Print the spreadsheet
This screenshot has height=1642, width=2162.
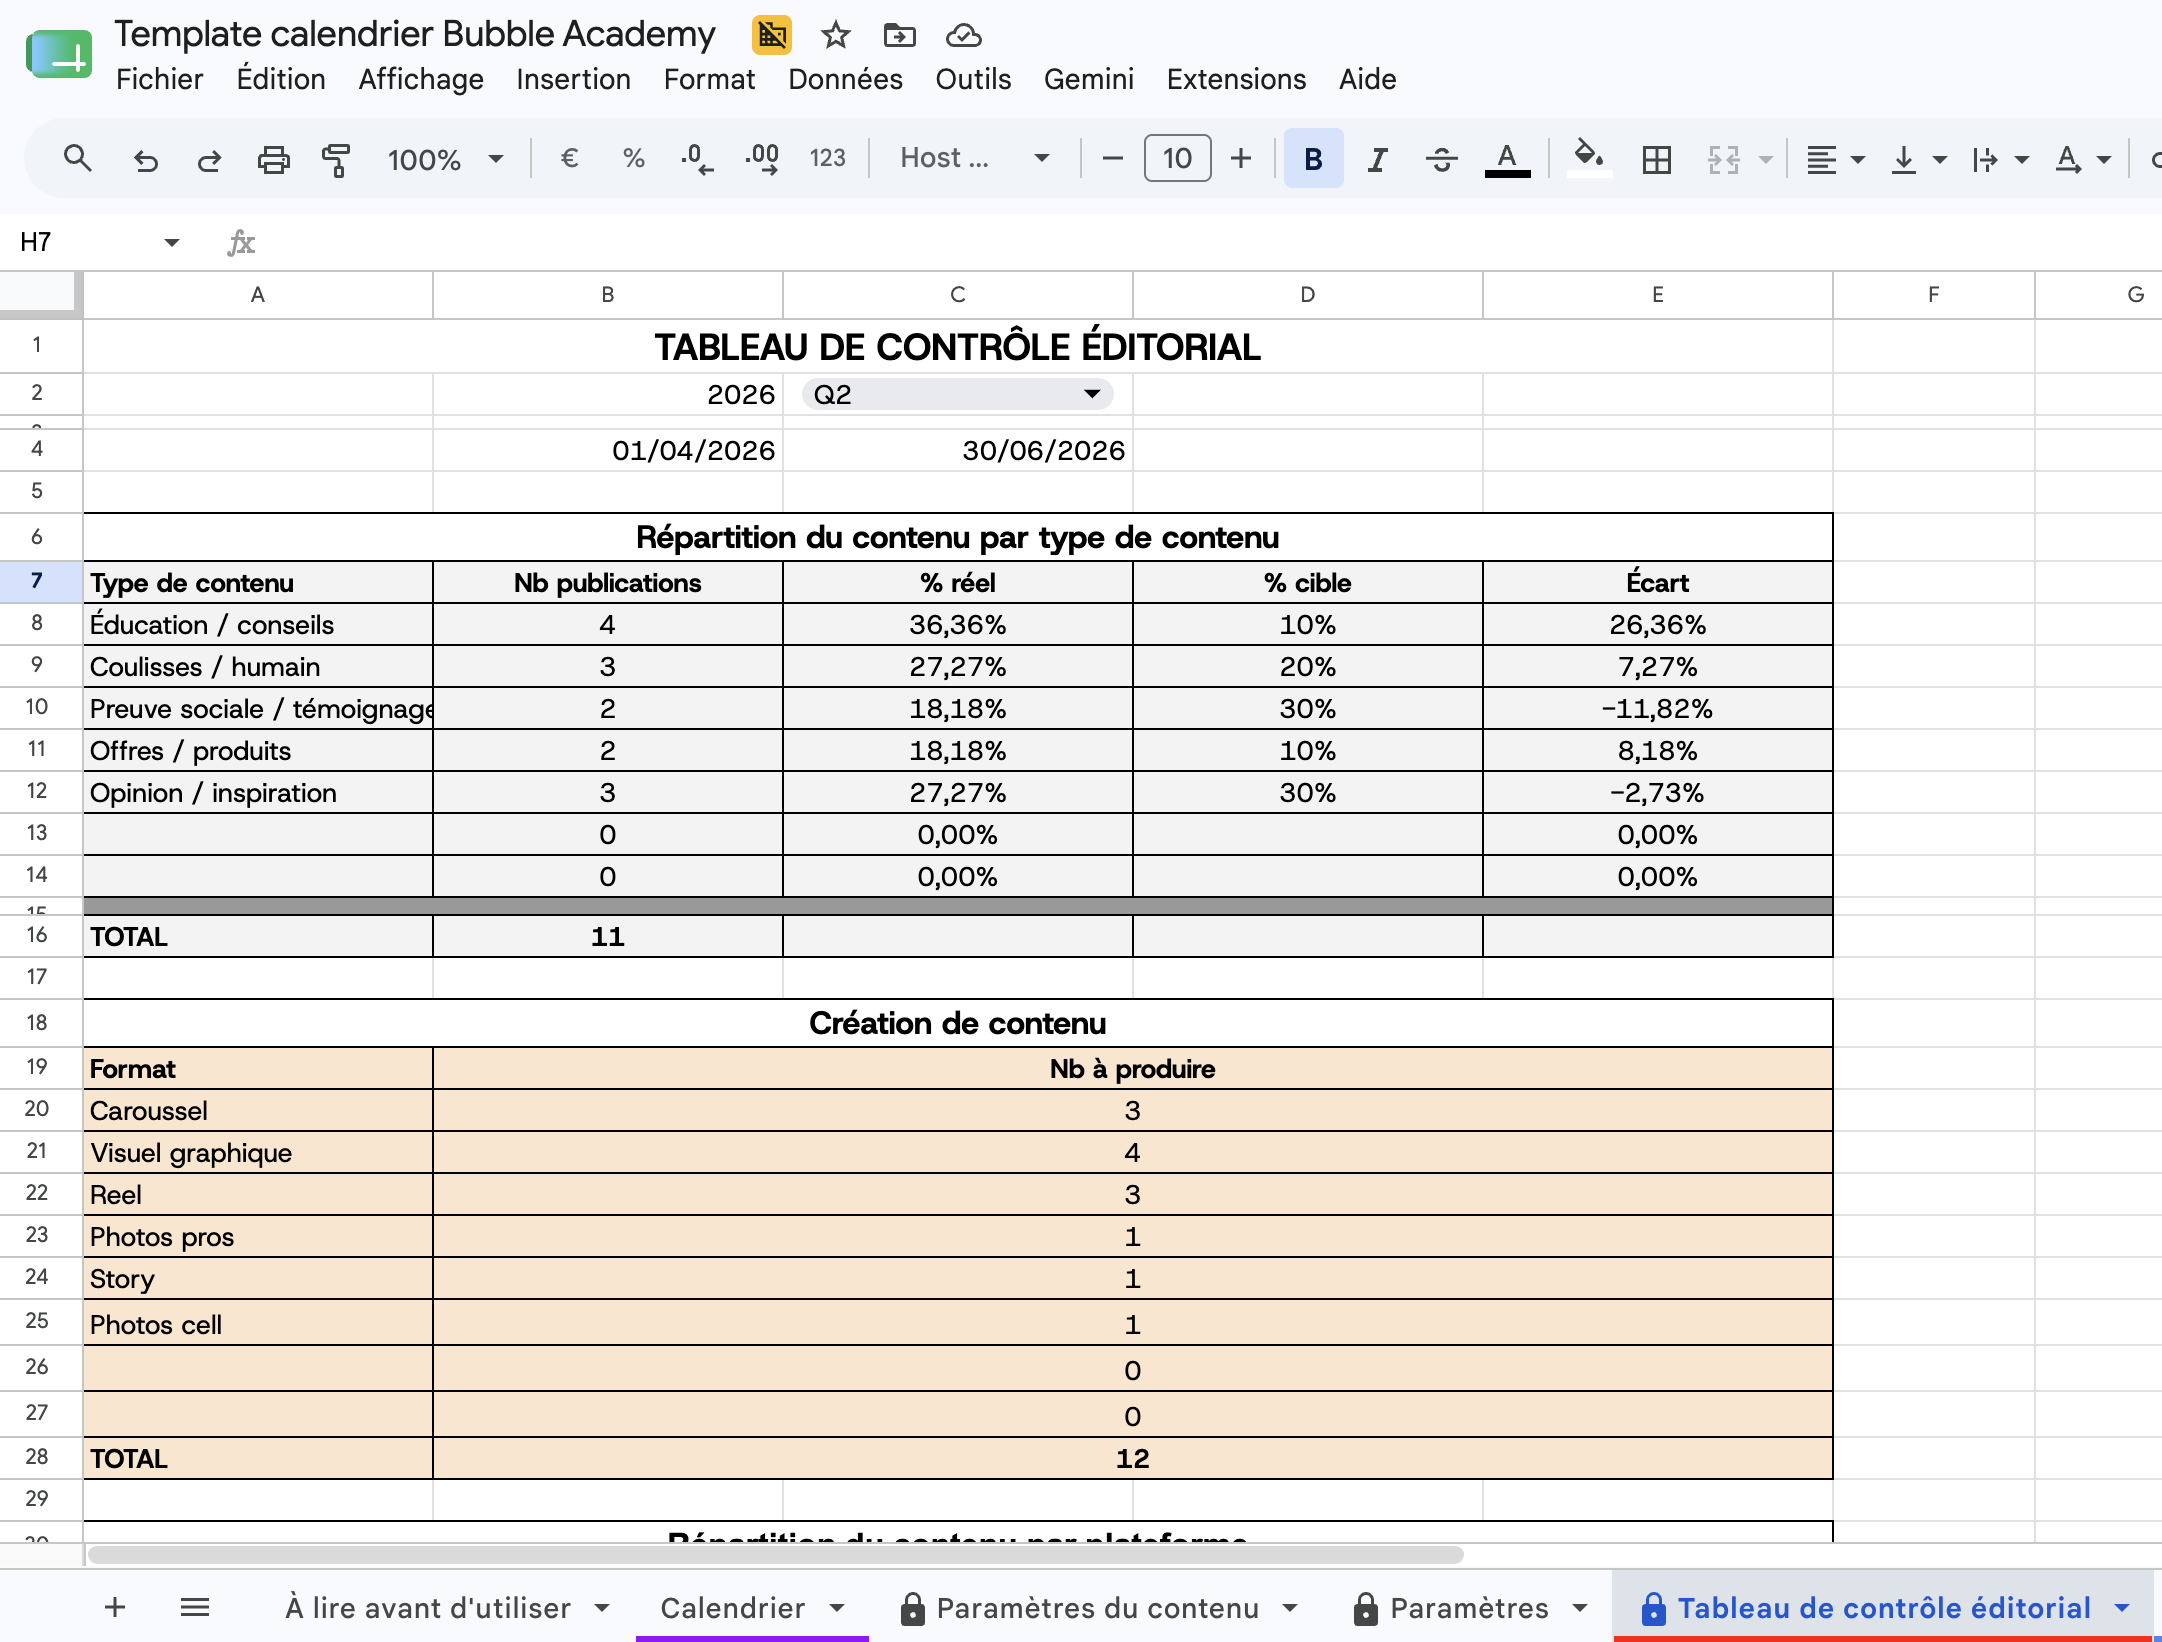click(x=273, y=159)
